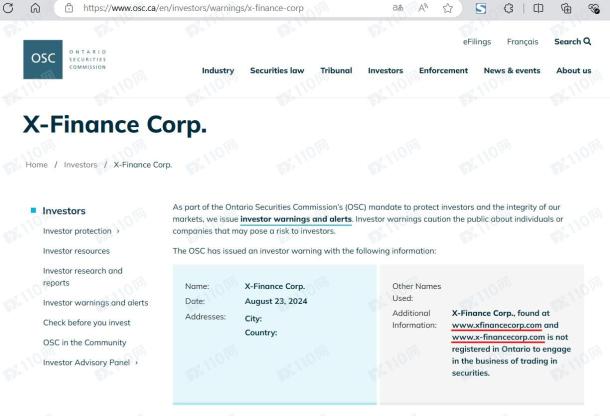This screenshot has width=610, height=416.
Task: Click the blue S extension icon
Action: tap(481, 8)
